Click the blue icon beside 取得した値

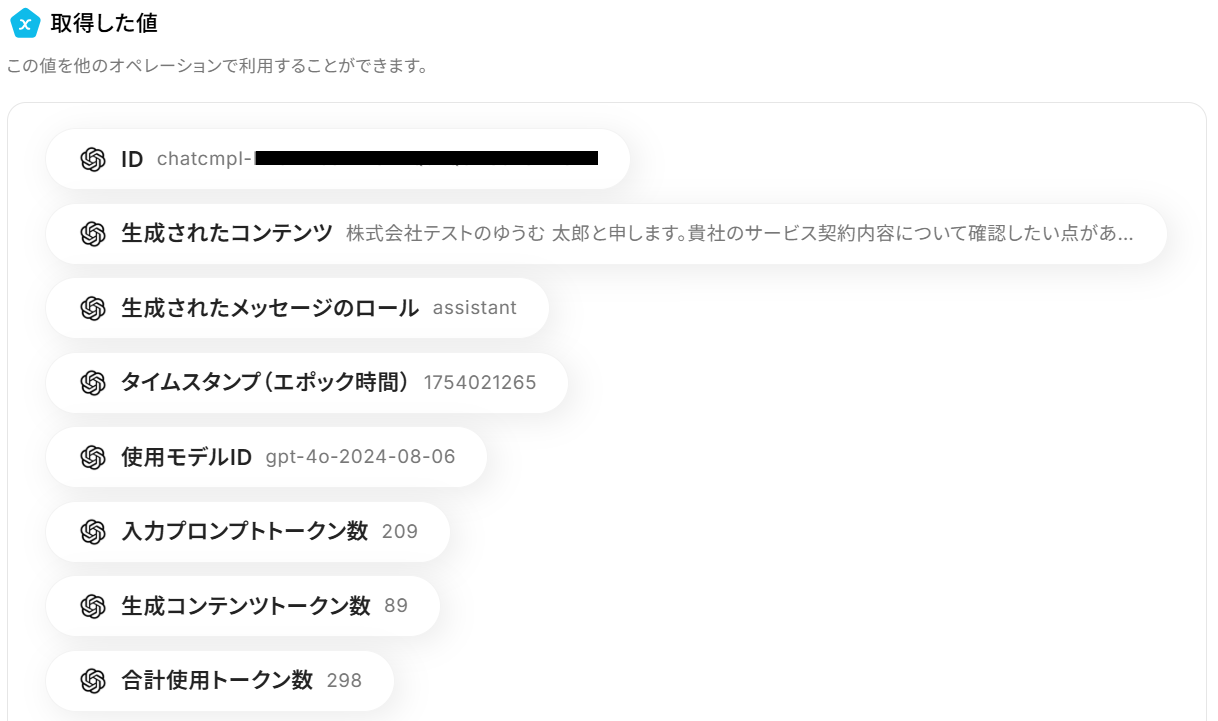point(25,23)
